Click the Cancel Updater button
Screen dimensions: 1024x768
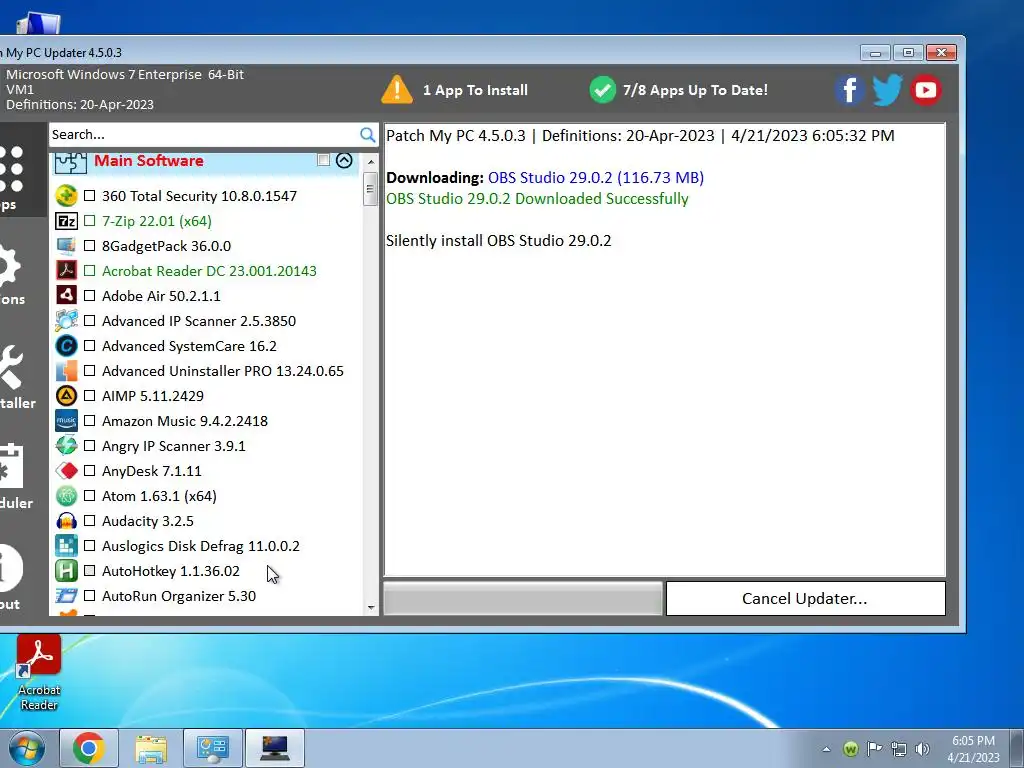805,598
